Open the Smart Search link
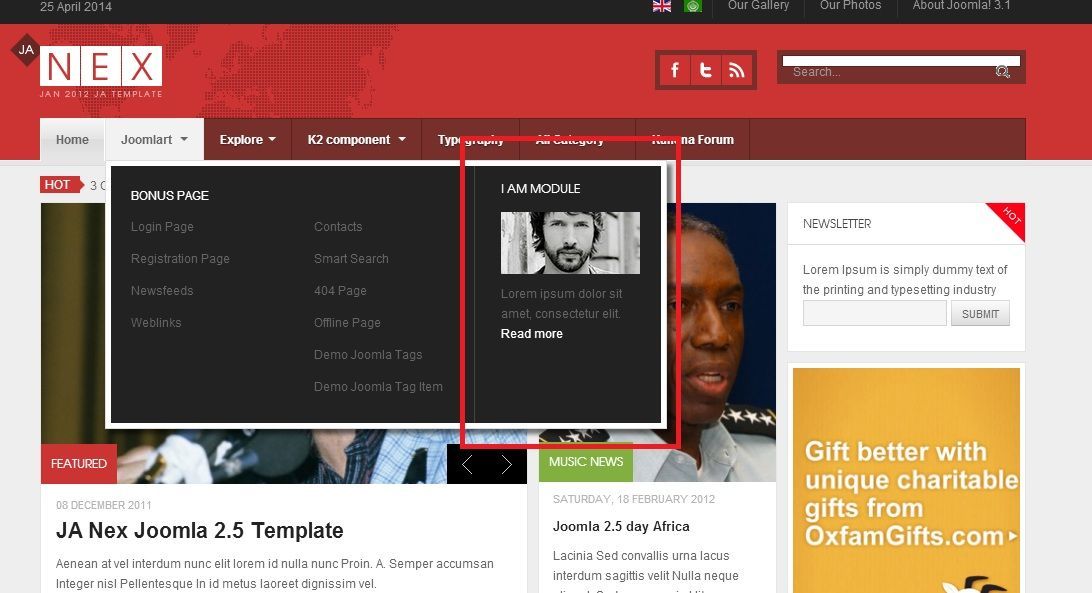Screen dimensions: 1092x593 tap(351, 259)
